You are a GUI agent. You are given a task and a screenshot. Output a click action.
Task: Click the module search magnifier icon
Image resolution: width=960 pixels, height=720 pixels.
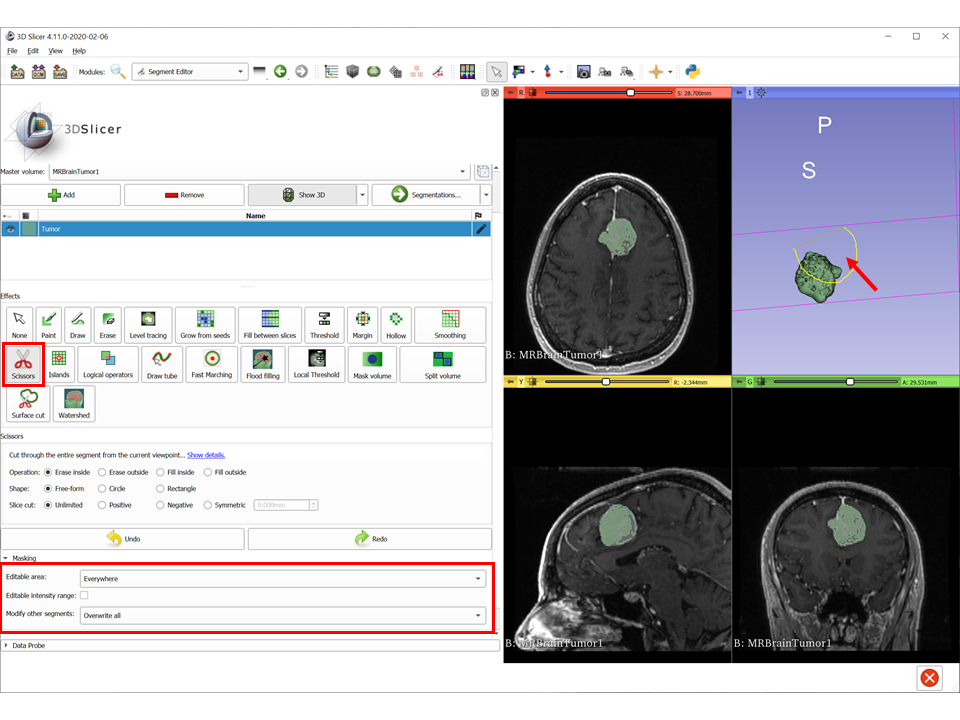118,72
